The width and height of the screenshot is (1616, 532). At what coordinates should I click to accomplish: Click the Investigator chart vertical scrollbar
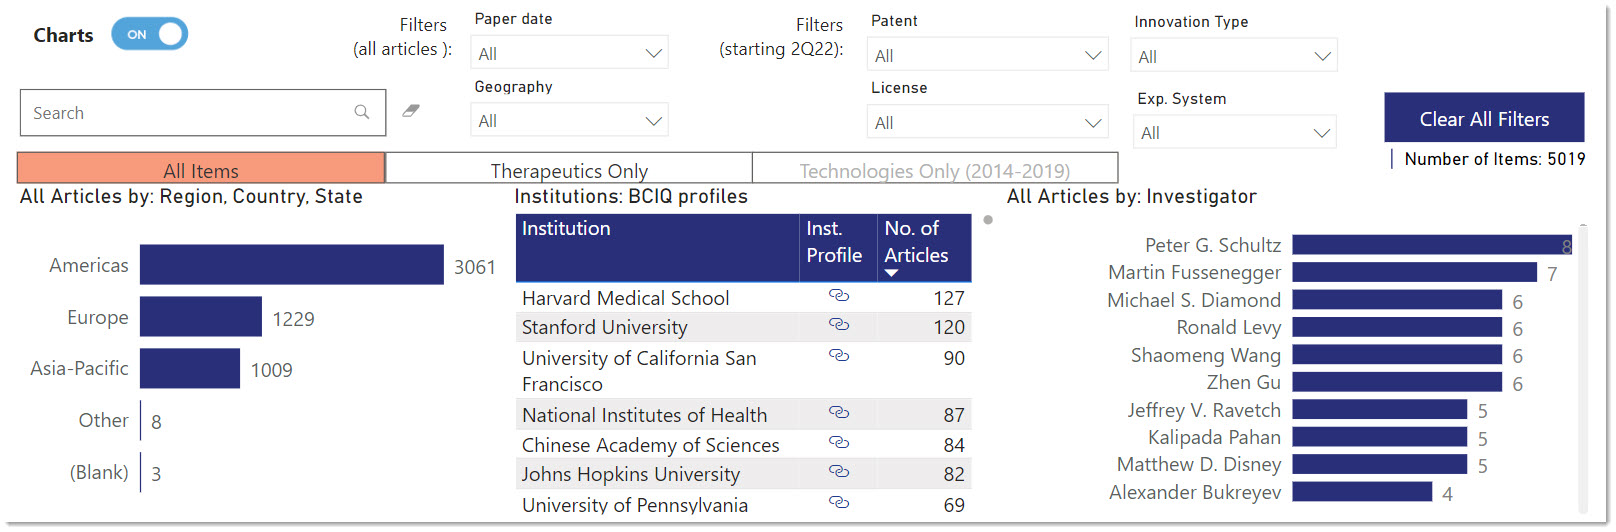(x=1582, y=370)
